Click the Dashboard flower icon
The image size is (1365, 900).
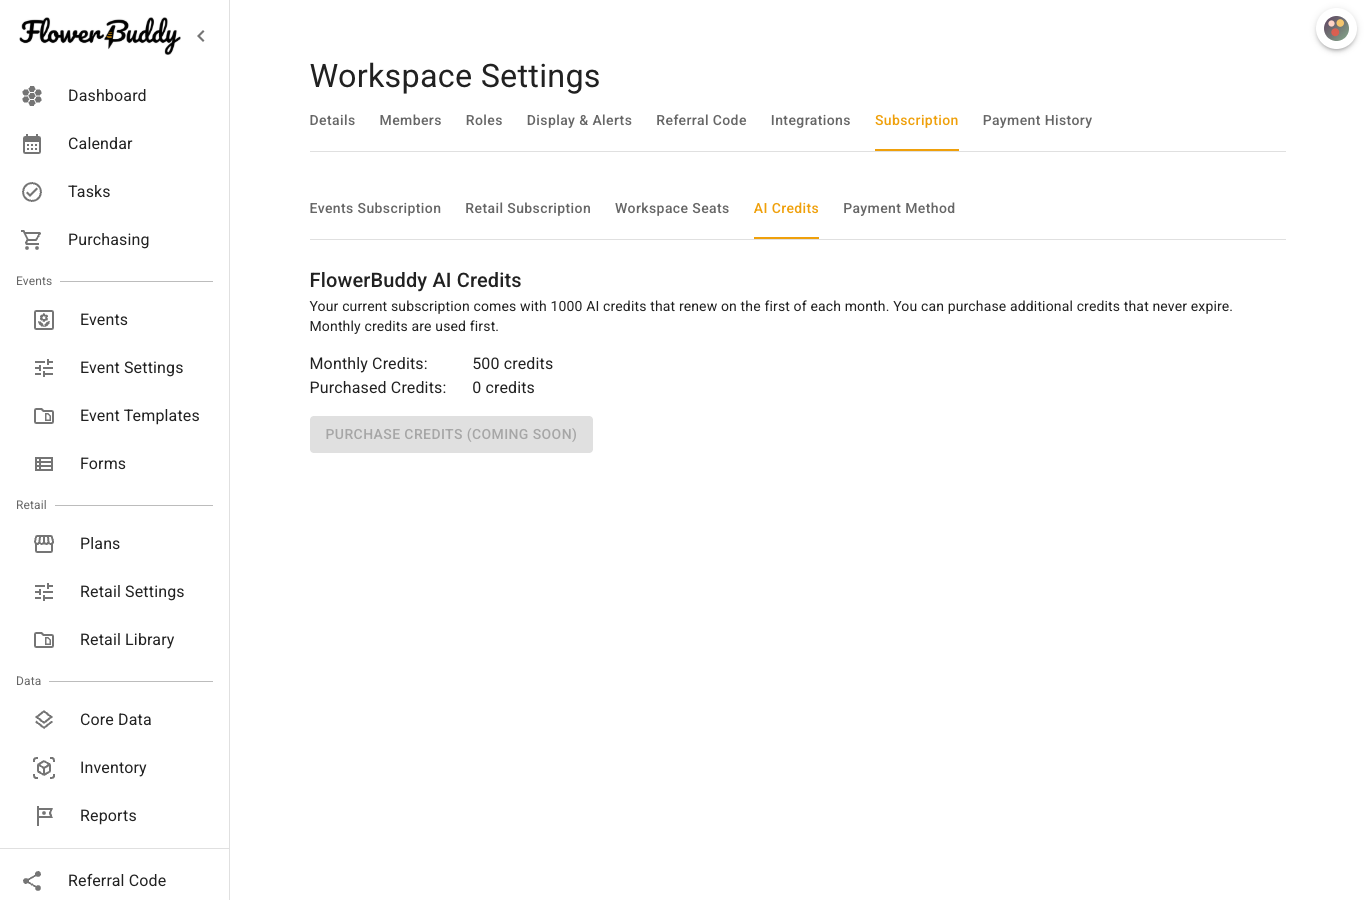coord(32,96)
